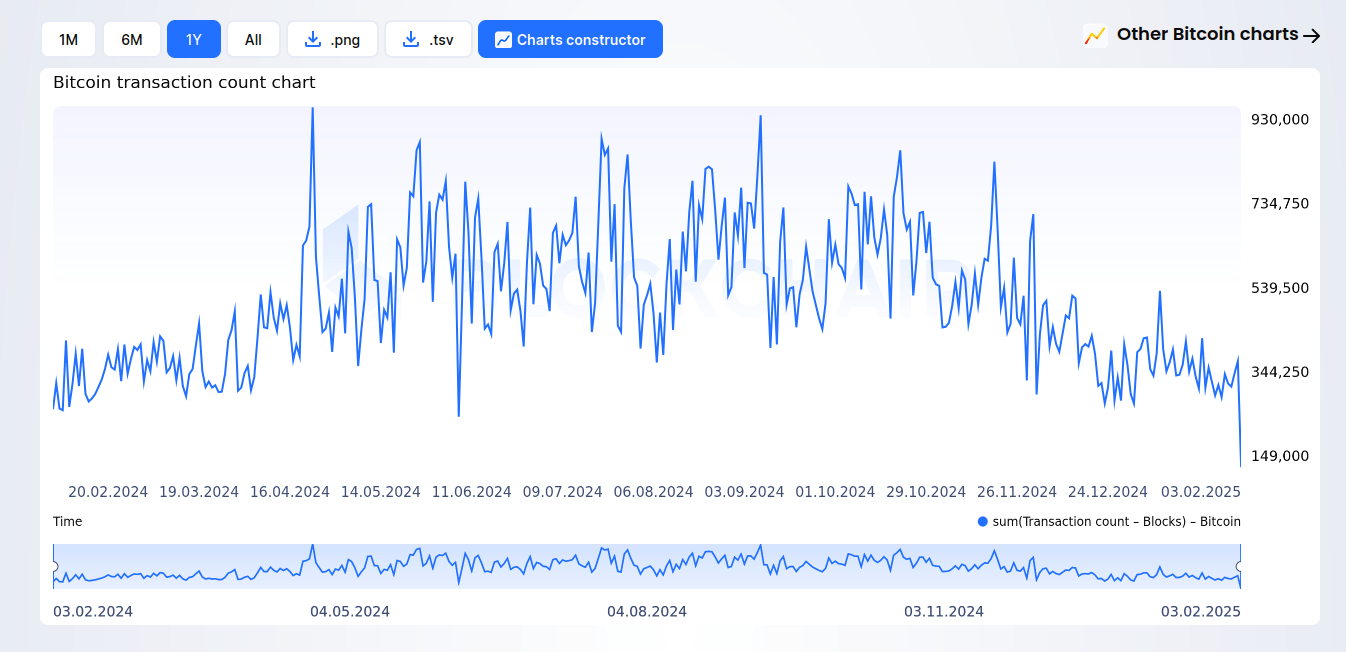
Task: Click the middle of the range navigator
Action: (647, 566)
